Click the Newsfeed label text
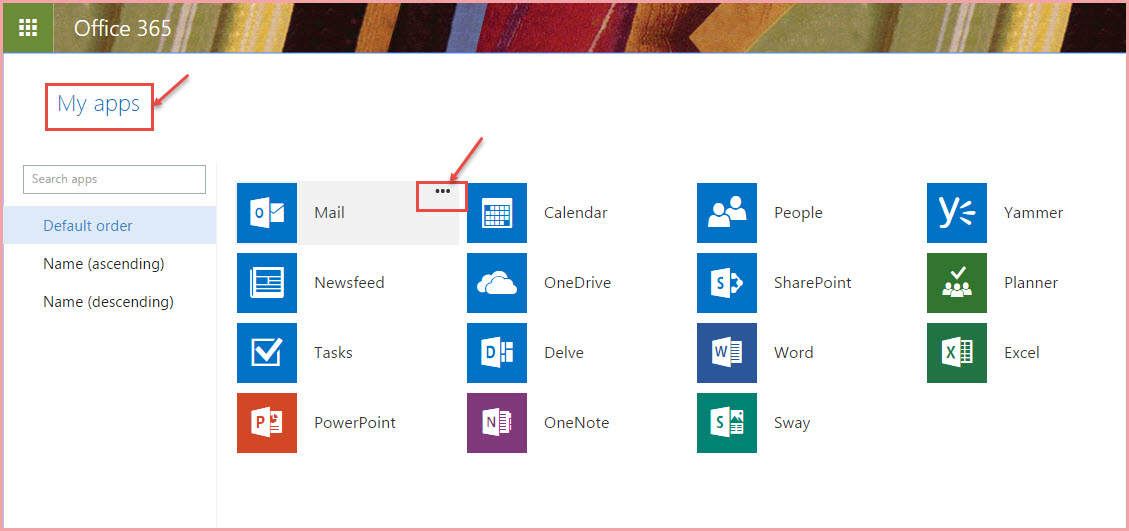This screenshot has width=1129, height=531. pyautogui.click(x=349, y=283)
